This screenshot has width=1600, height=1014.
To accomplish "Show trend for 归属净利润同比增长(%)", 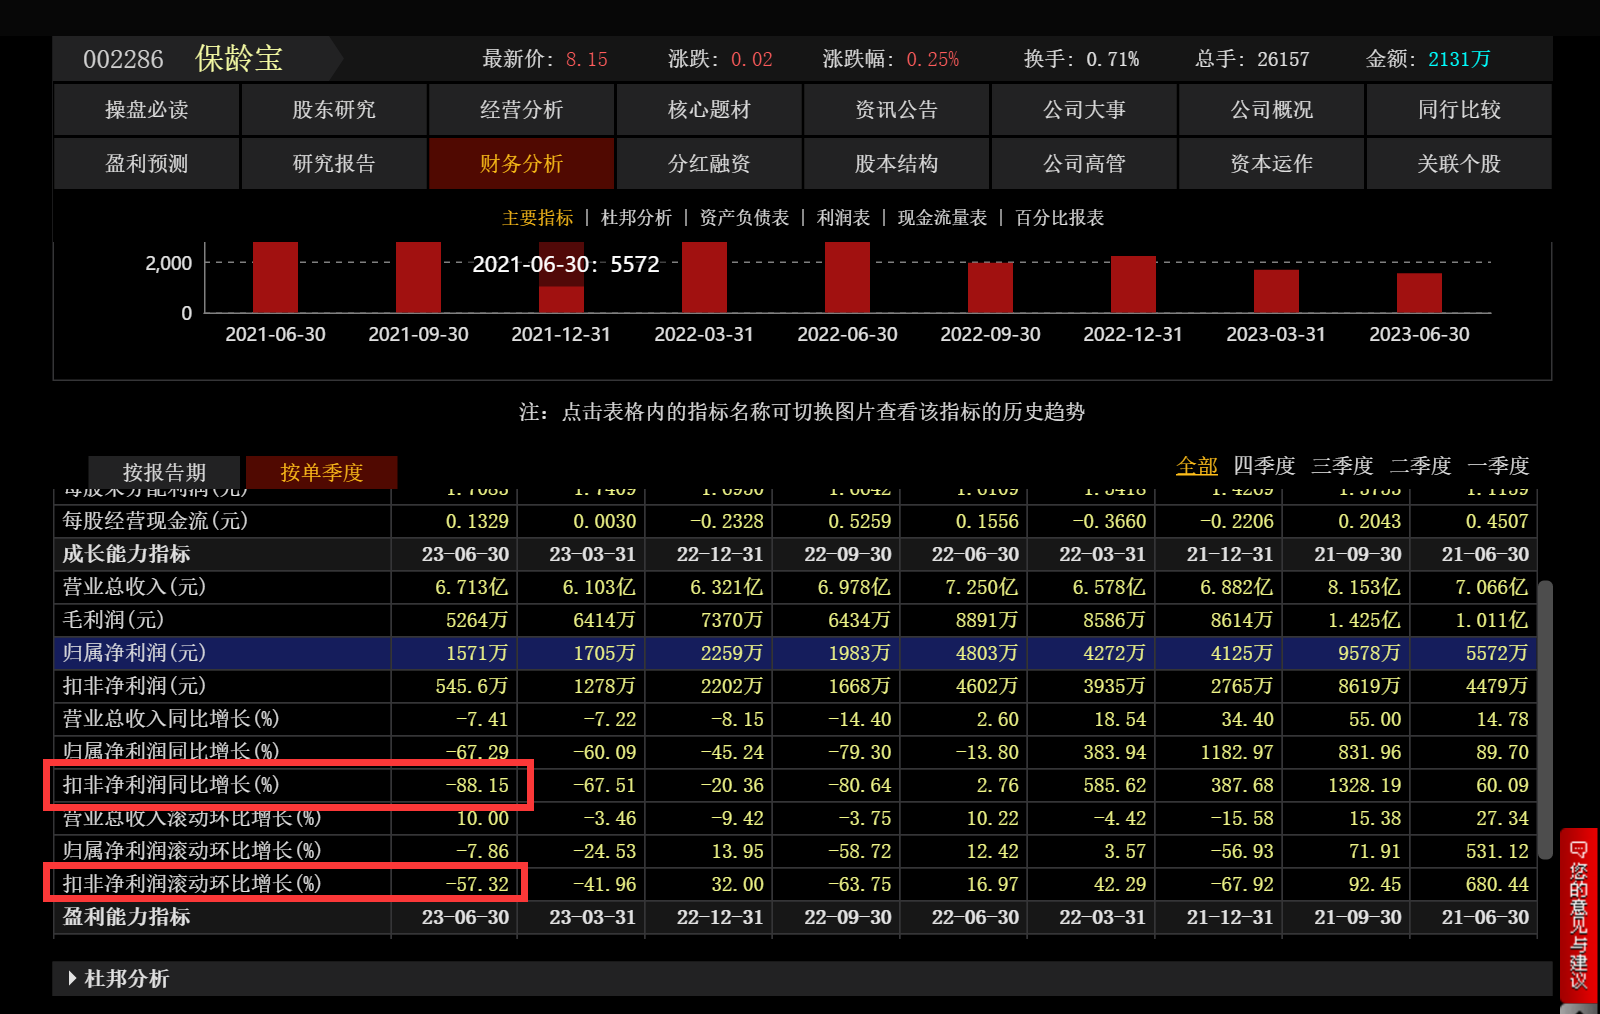I will [171, 752].
